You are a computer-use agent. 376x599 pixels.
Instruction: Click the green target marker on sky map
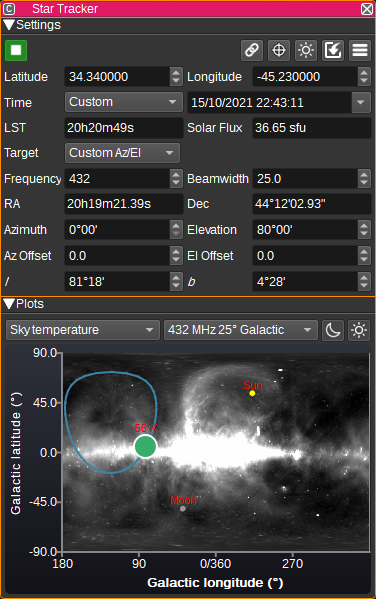pos(146,446)
